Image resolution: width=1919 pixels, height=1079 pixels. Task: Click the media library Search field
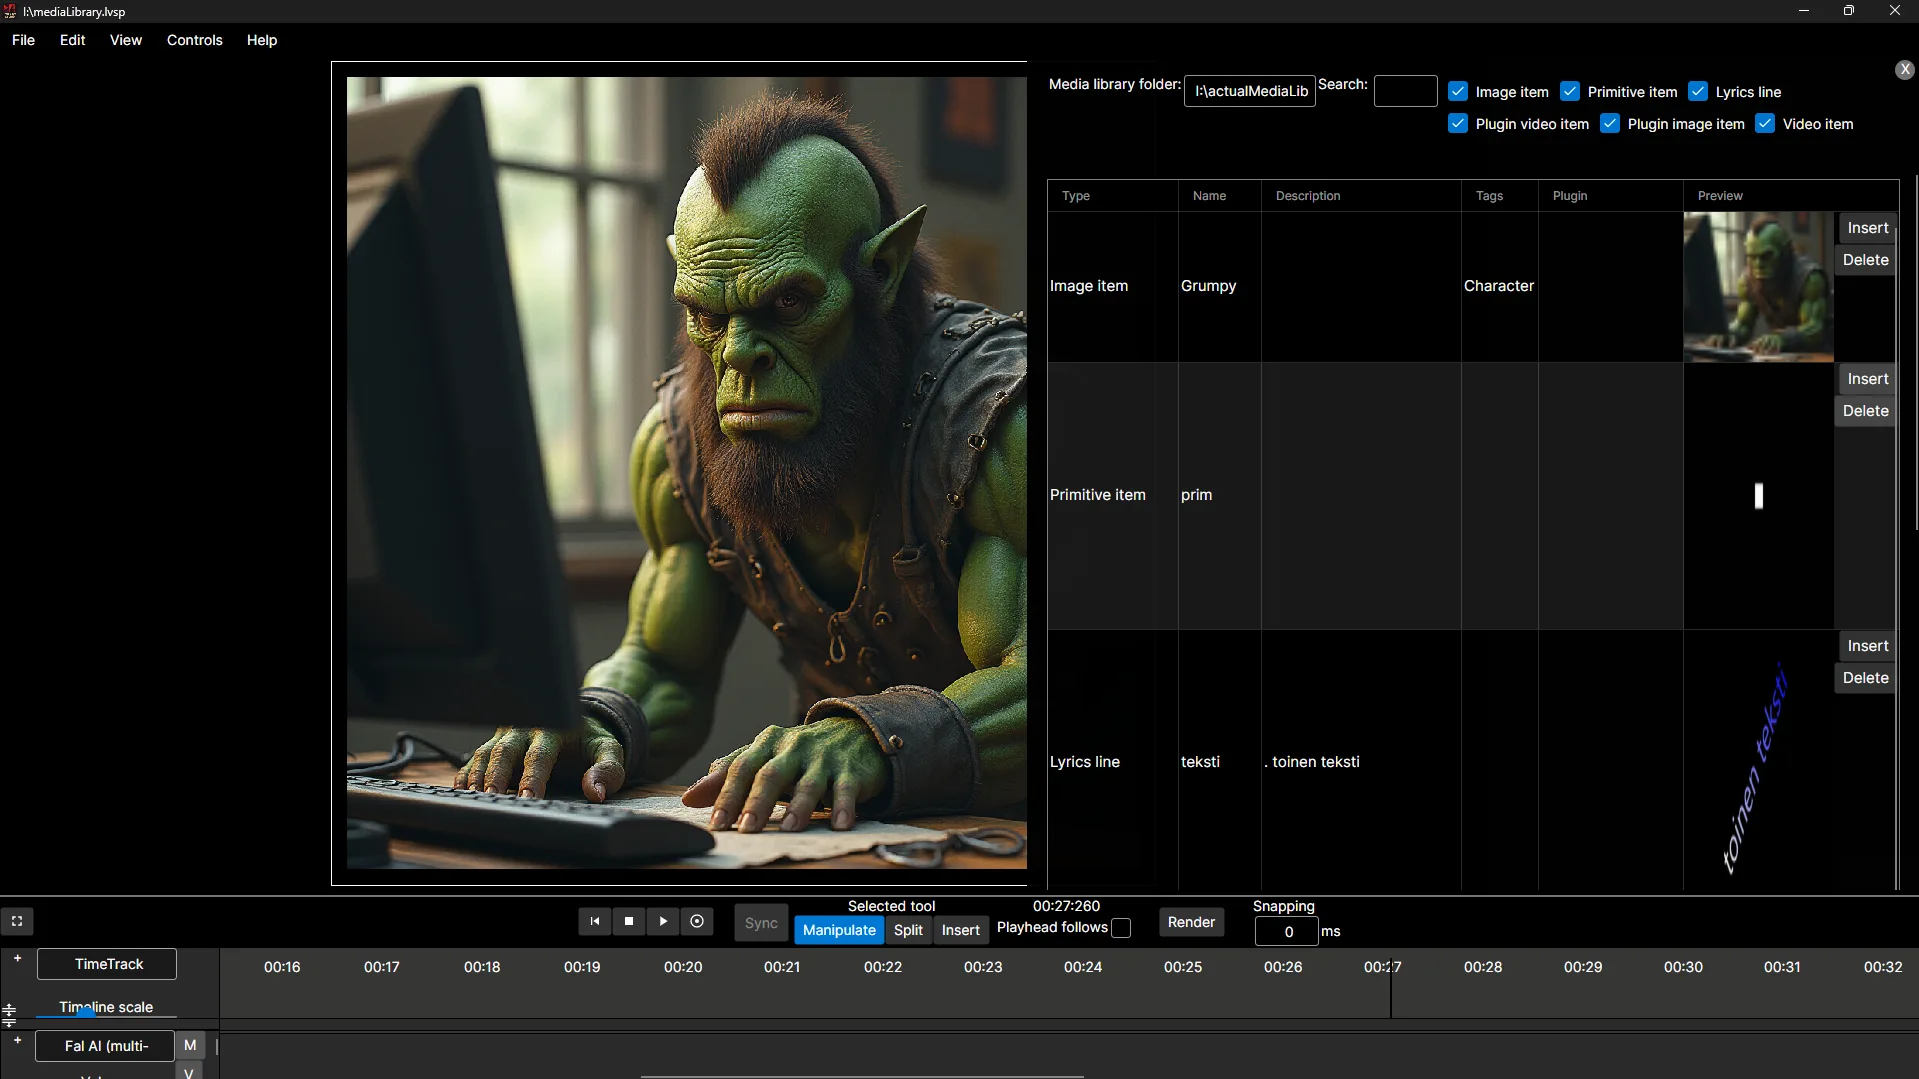tap(1405, 91)
